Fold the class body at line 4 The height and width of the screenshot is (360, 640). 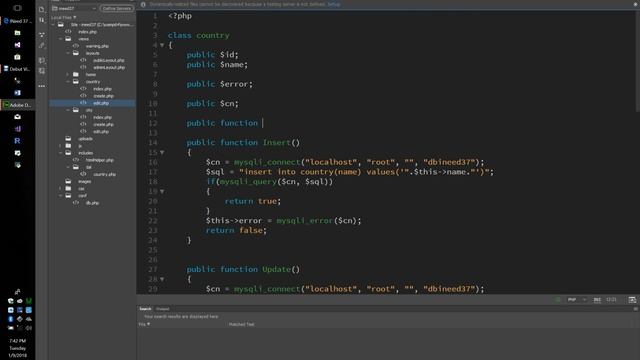162,45
